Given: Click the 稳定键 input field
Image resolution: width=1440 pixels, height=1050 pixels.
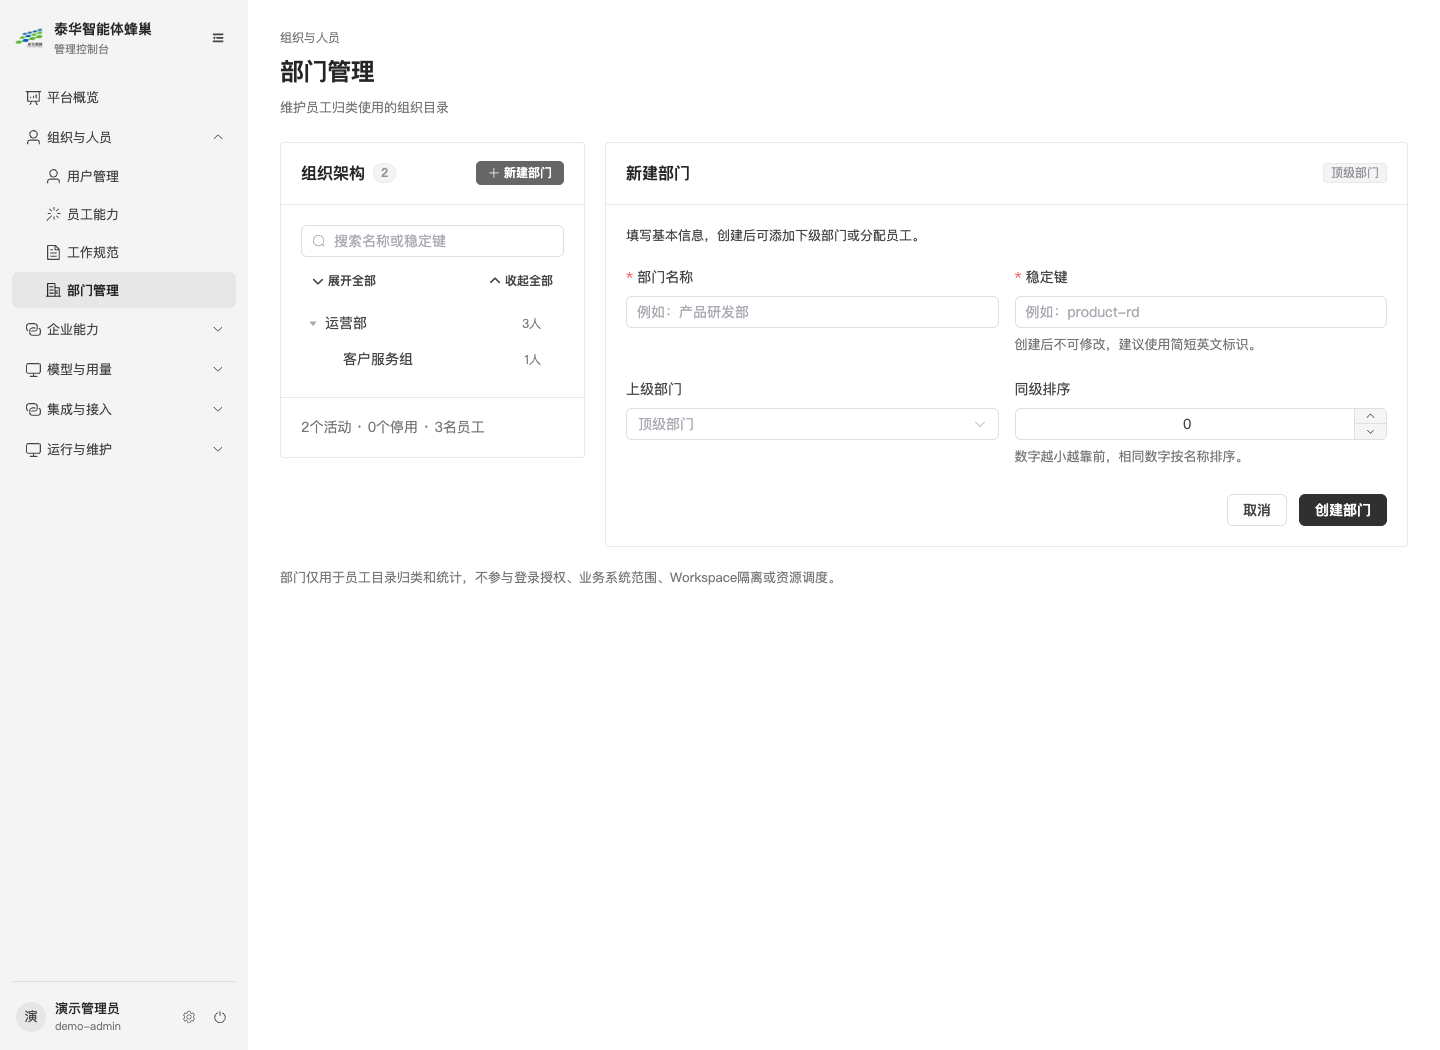Looking at the screenshot, I should pyautogui.click(x=1201, y=312).
